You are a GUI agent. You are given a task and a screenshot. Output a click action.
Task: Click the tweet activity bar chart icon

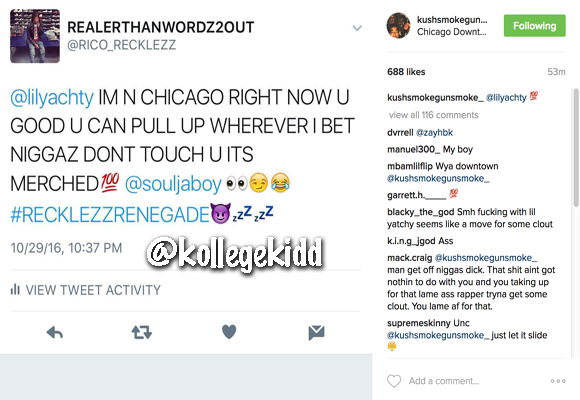pyautogui.click(x=15, y=289)
